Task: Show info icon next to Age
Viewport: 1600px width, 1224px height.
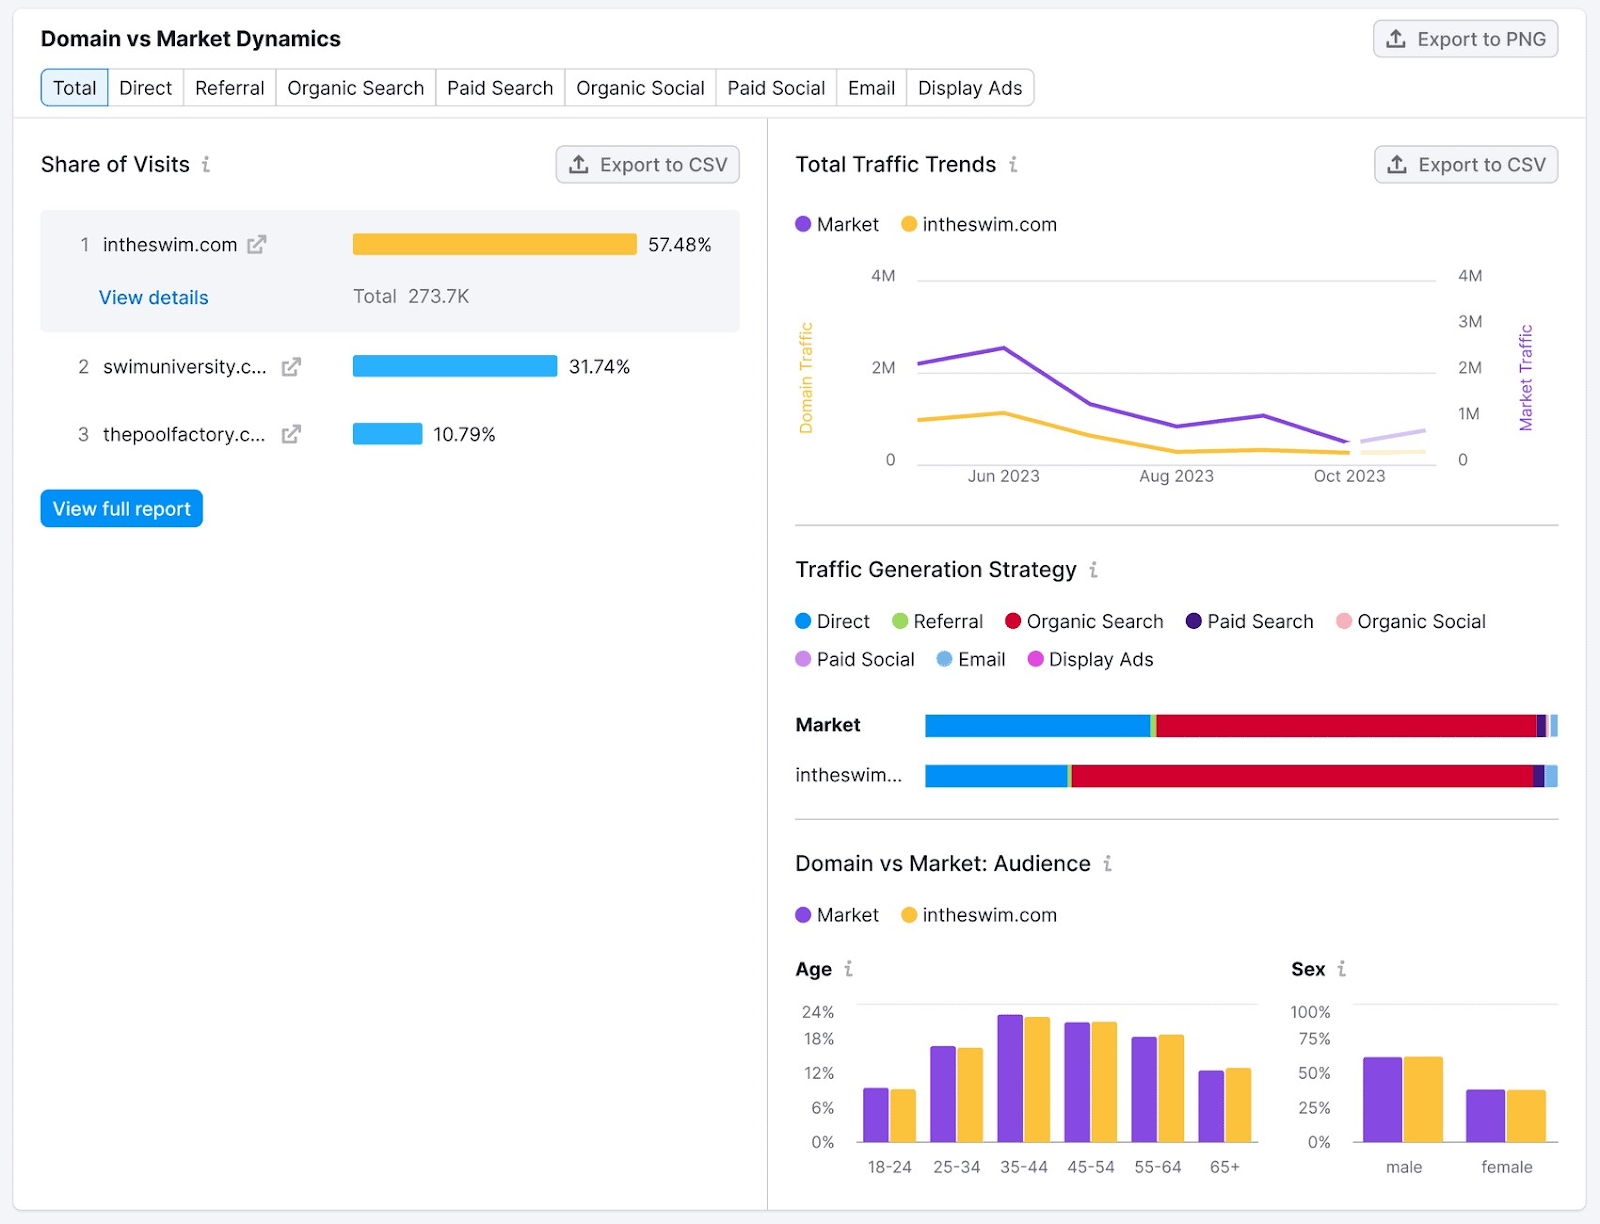Action: click(848, 968)
